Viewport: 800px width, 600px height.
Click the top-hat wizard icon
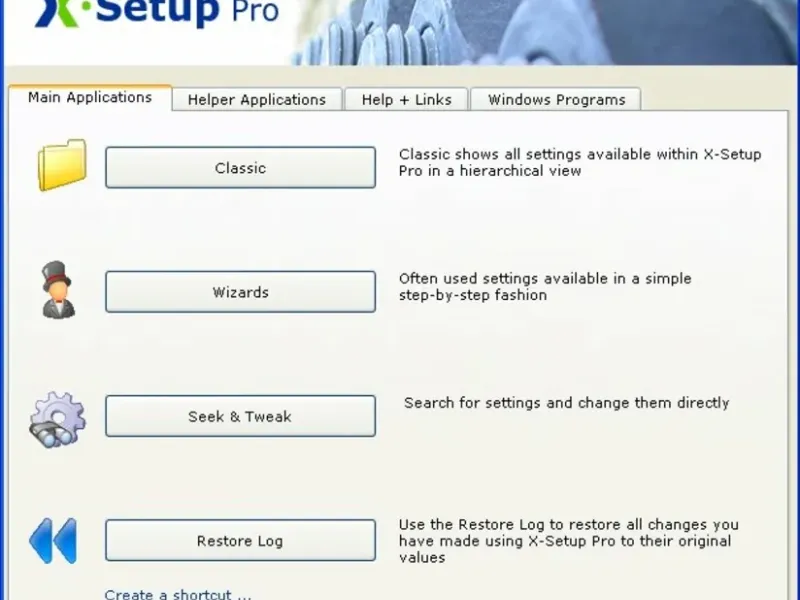point(58,289)
